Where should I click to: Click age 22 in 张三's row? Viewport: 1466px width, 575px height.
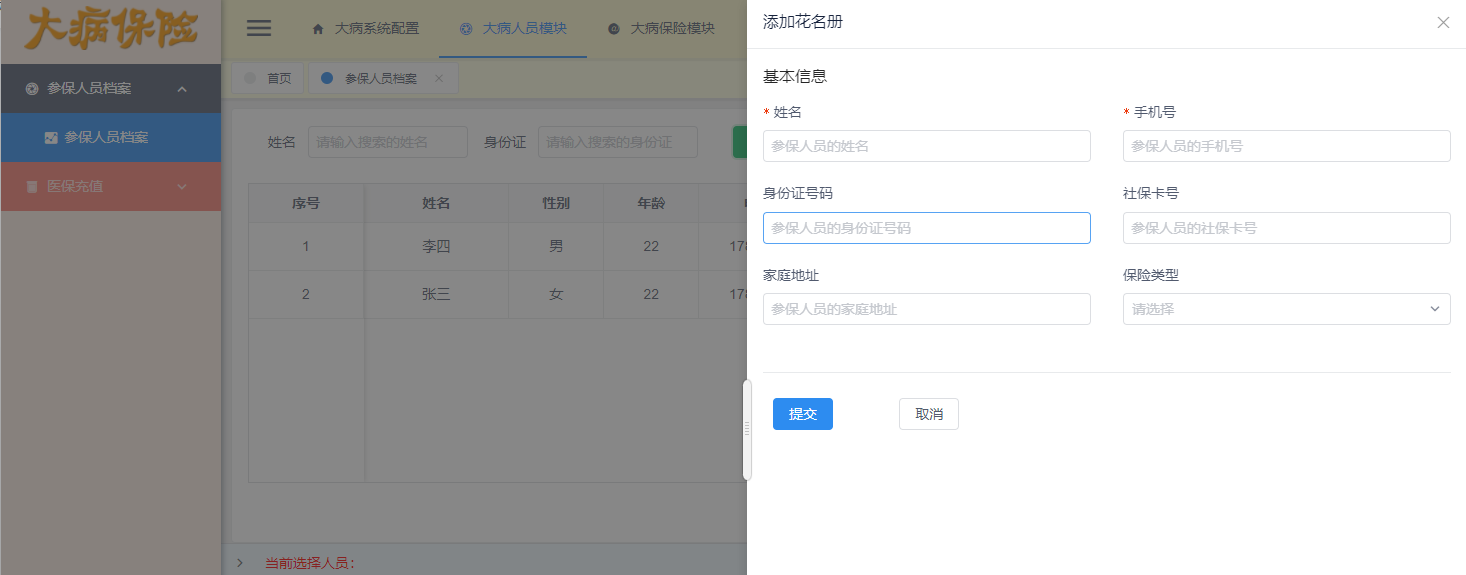[x=651, y=294]
